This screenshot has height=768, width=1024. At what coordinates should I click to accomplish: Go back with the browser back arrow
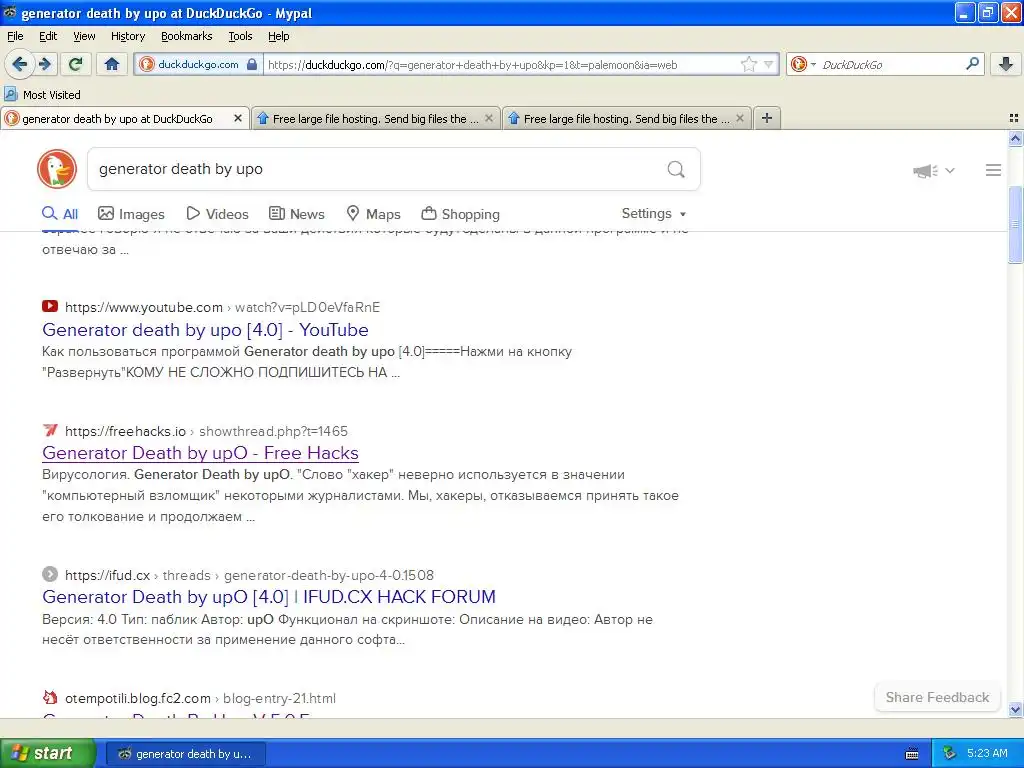(x=19, y=64)
